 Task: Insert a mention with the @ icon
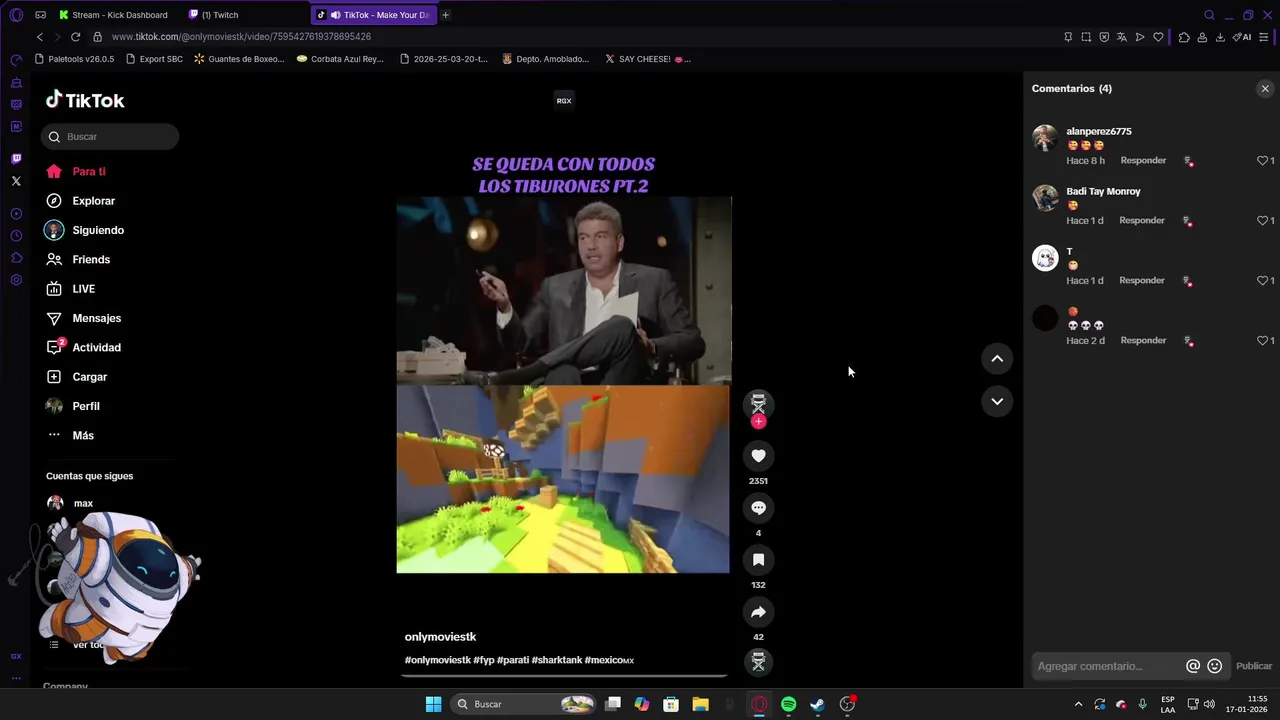click(1193, 666)
